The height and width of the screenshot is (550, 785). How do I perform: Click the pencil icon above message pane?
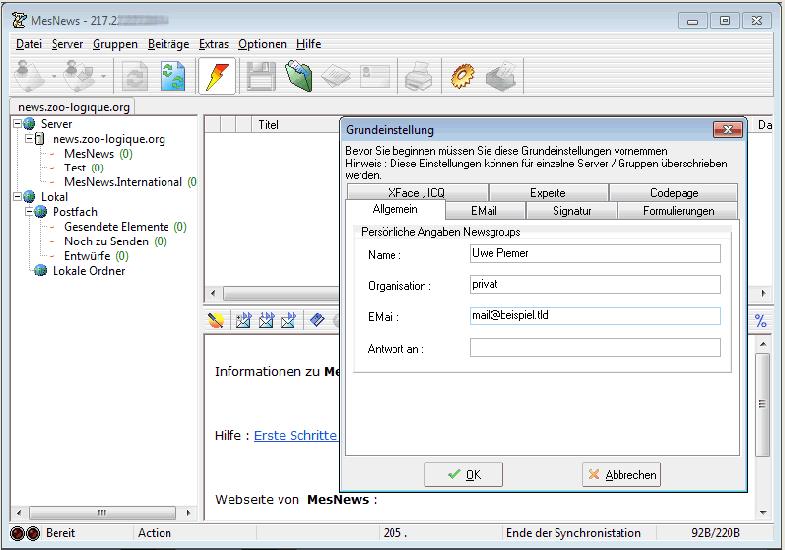click(x=217, y=320)
